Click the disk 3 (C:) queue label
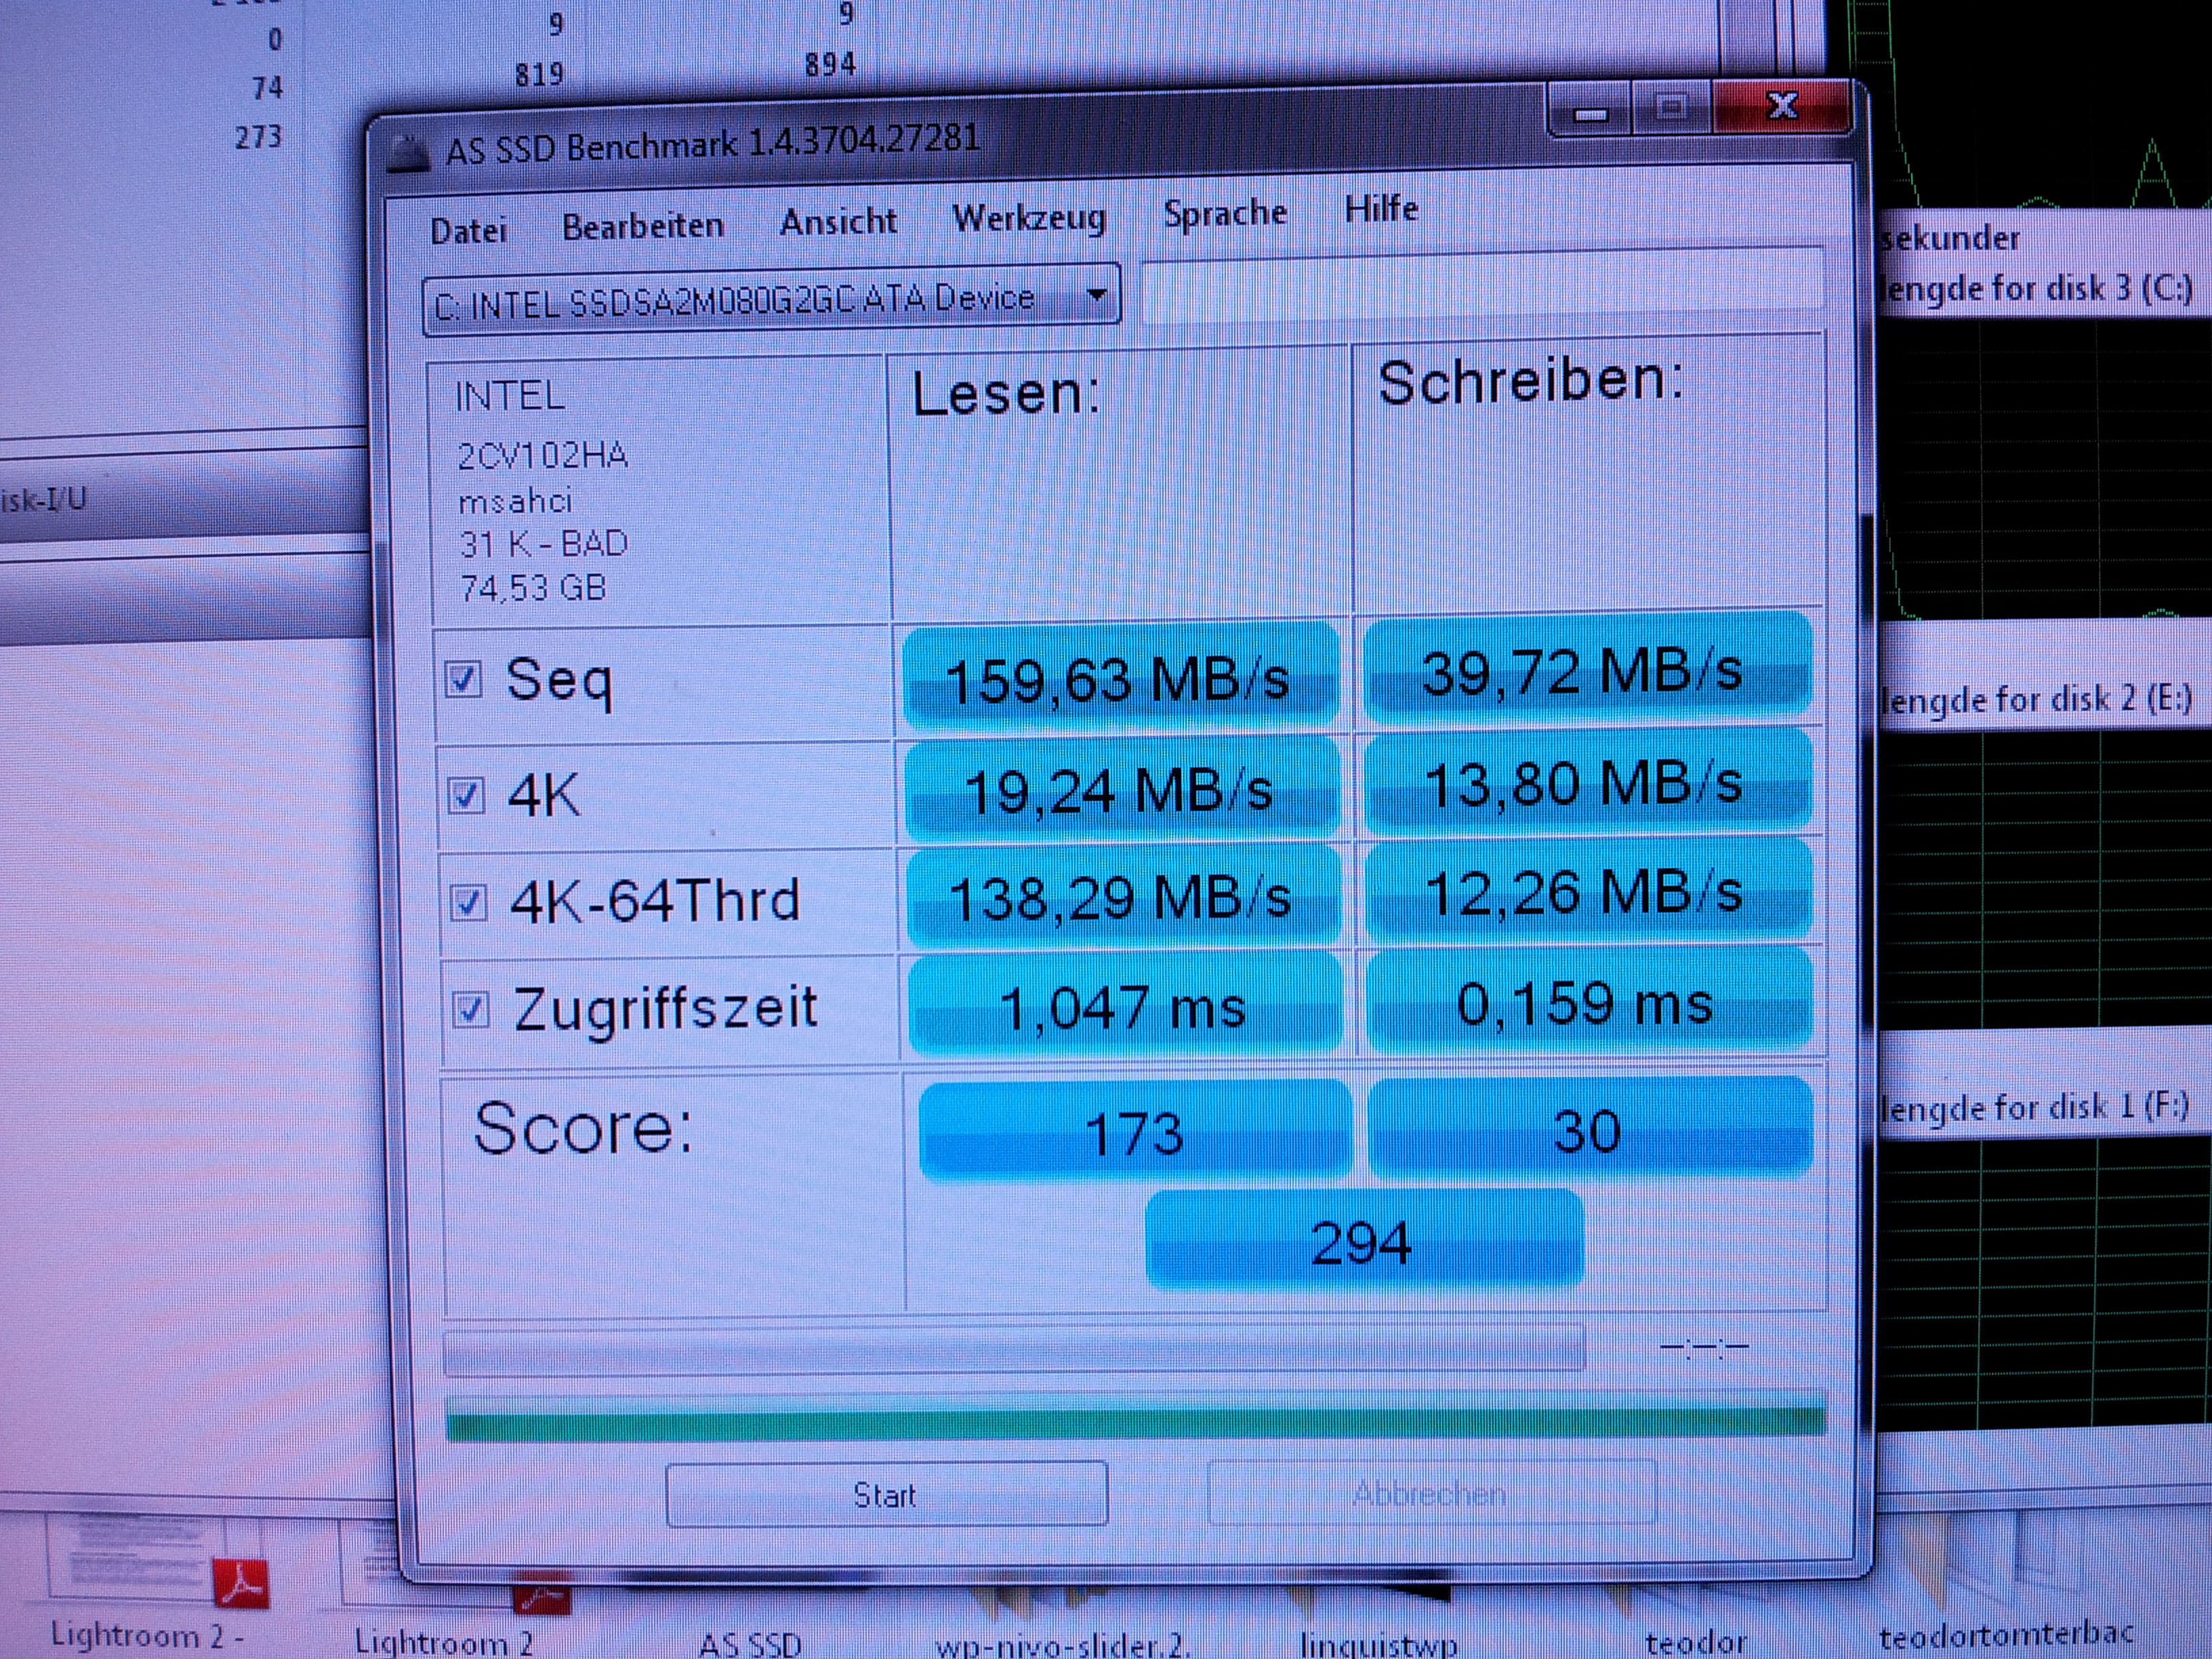Image resolution: width=2212 pixels, height=1659 pixels. 2037,289
